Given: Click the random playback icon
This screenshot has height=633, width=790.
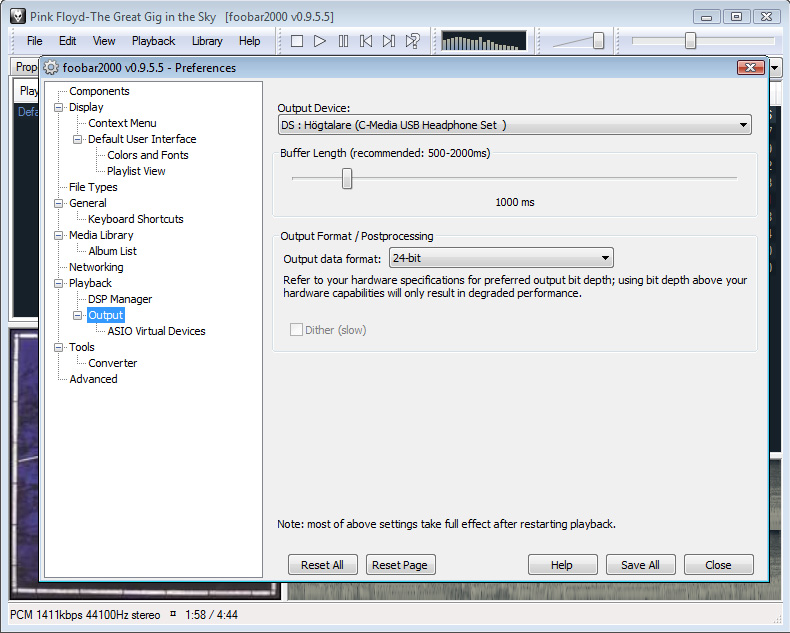Looking at the screenshot, I should pyautogui.click(x=412, y=41).
